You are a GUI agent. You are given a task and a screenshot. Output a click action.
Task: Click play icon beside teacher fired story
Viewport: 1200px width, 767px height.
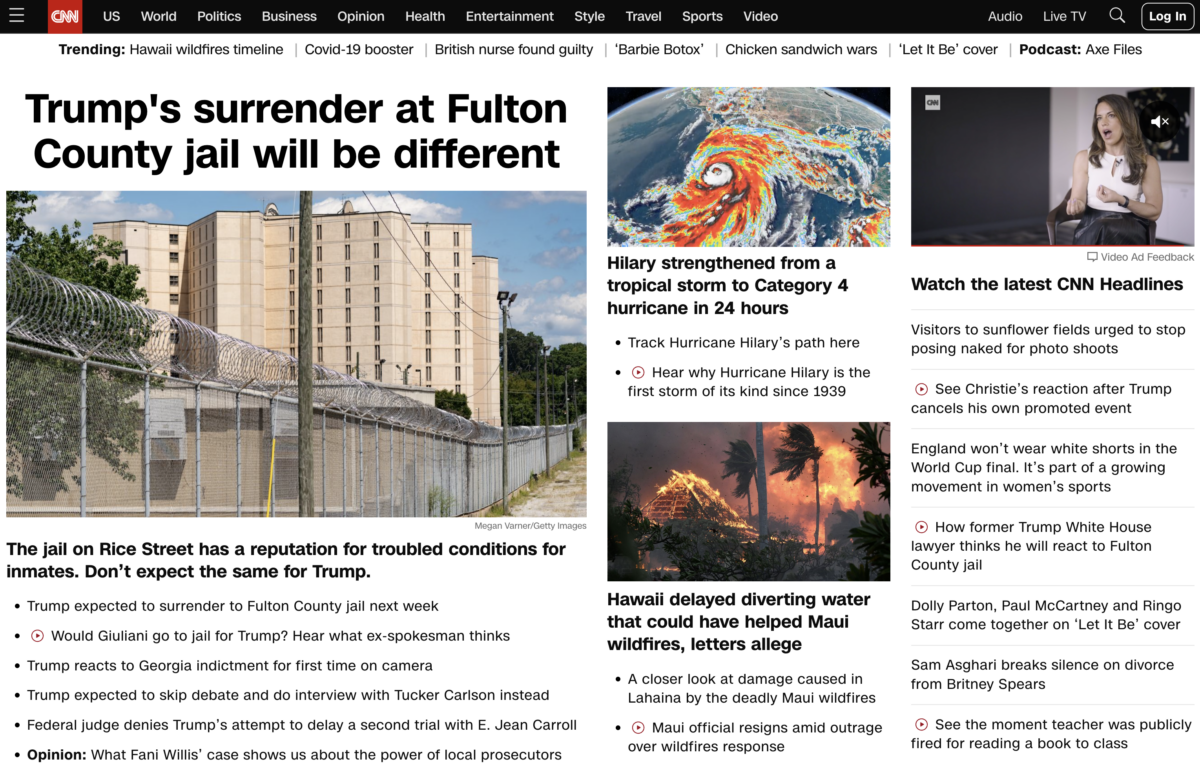(x=921, y=725)
